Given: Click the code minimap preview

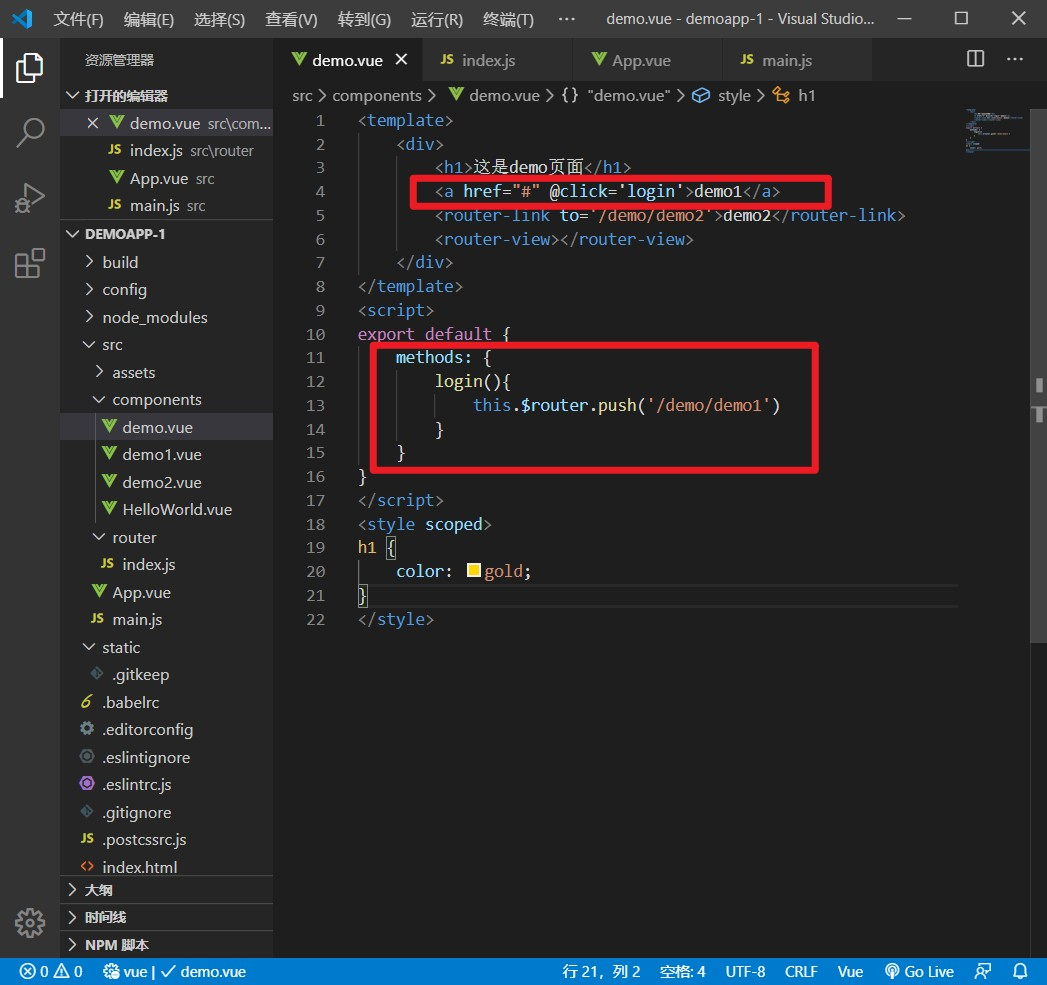Looking at the screenshot, I should [996, 130].
